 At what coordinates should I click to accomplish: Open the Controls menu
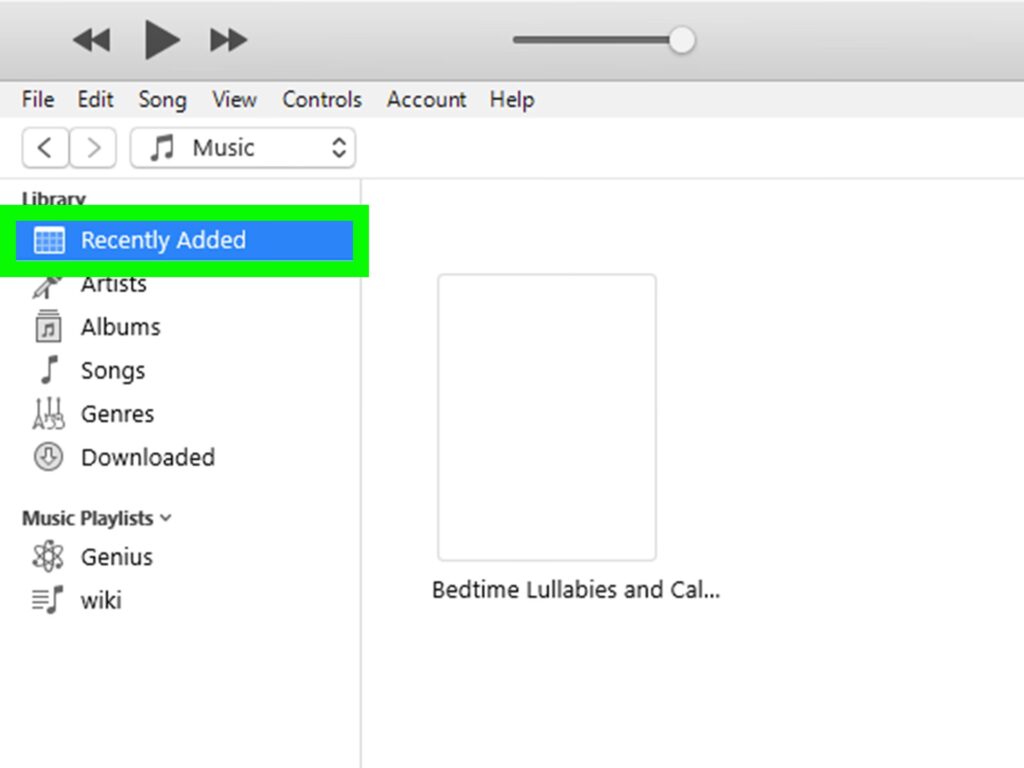tap(321, 100)
